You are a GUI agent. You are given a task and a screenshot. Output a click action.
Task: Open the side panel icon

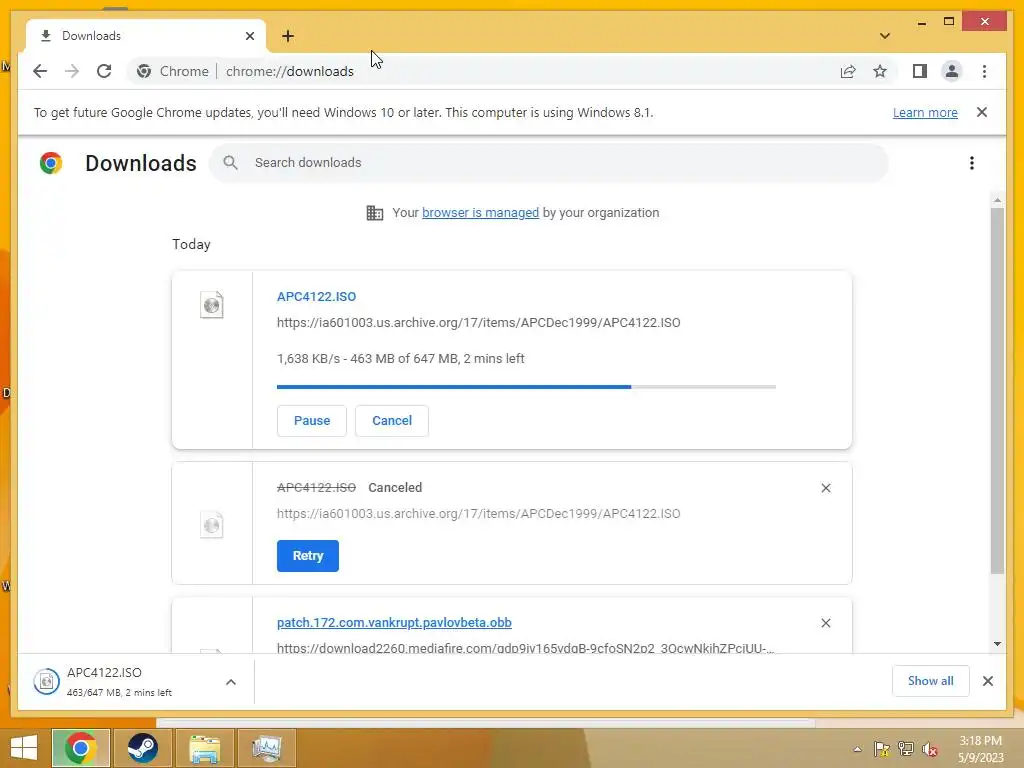[920, 71]
